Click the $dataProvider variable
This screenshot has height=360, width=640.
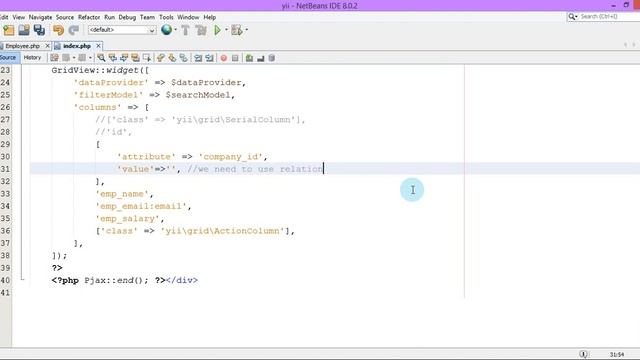point(206,82)
